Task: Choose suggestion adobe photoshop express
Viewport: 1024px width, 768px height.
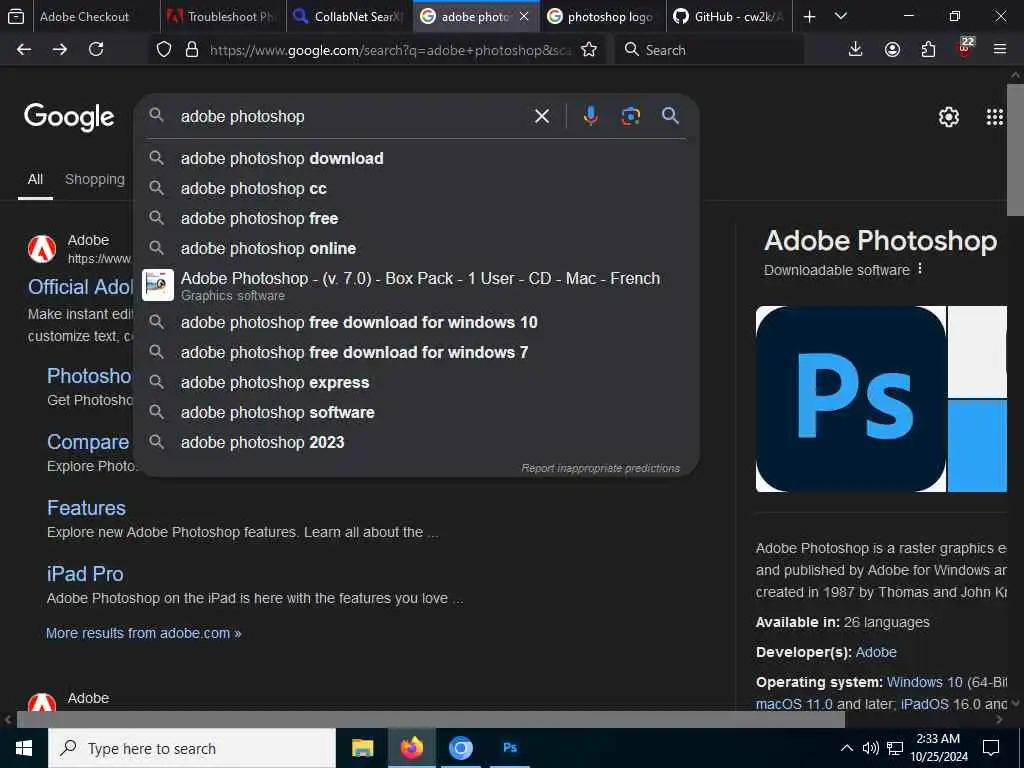Action: (x=417, y=382)
